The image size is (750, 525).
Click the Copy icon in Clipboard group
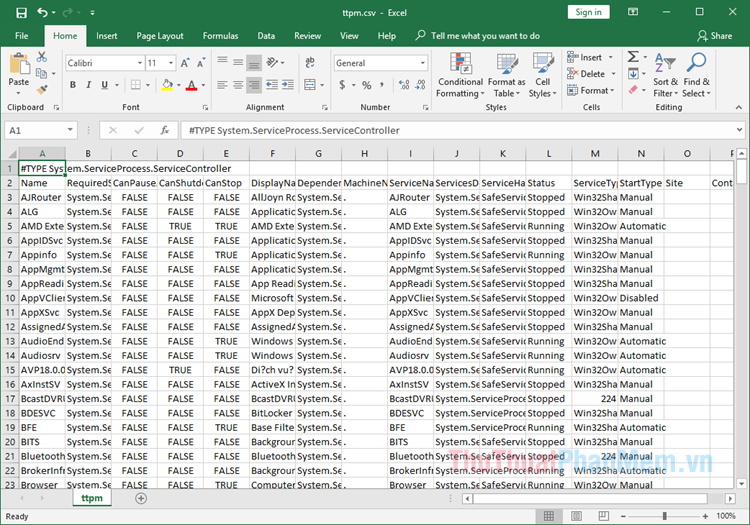click(x=42, y=73)
